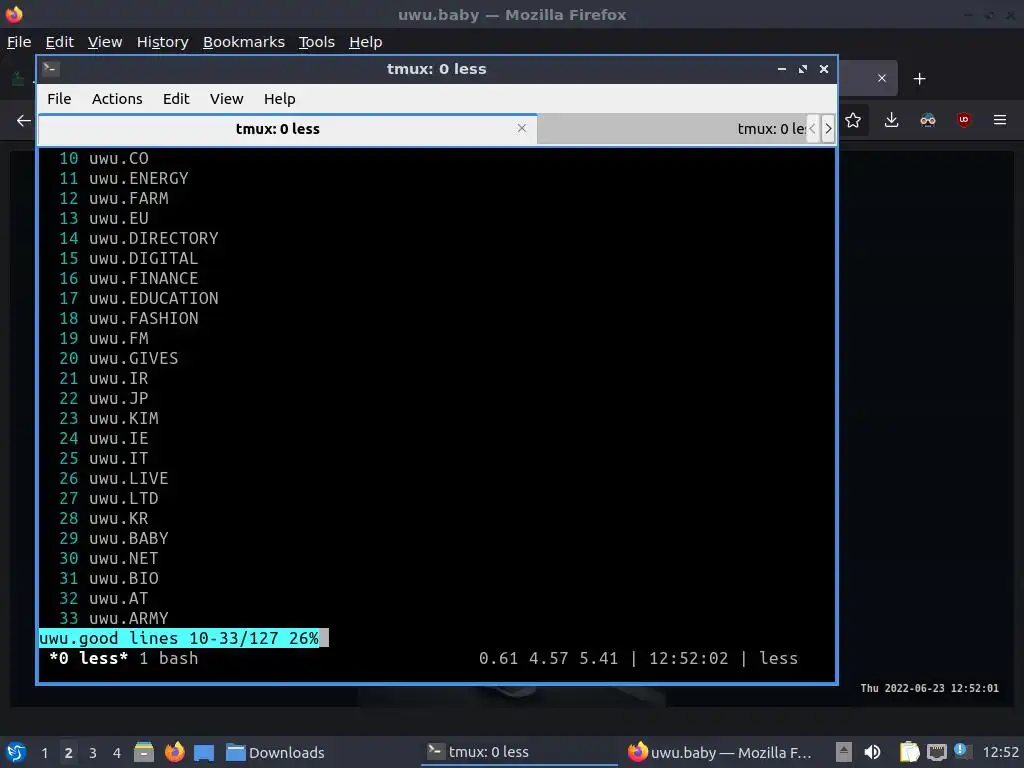The image size is (1024, 768).
Task: Open the Downloads folder taskbar entry
Action: [275, 752]
